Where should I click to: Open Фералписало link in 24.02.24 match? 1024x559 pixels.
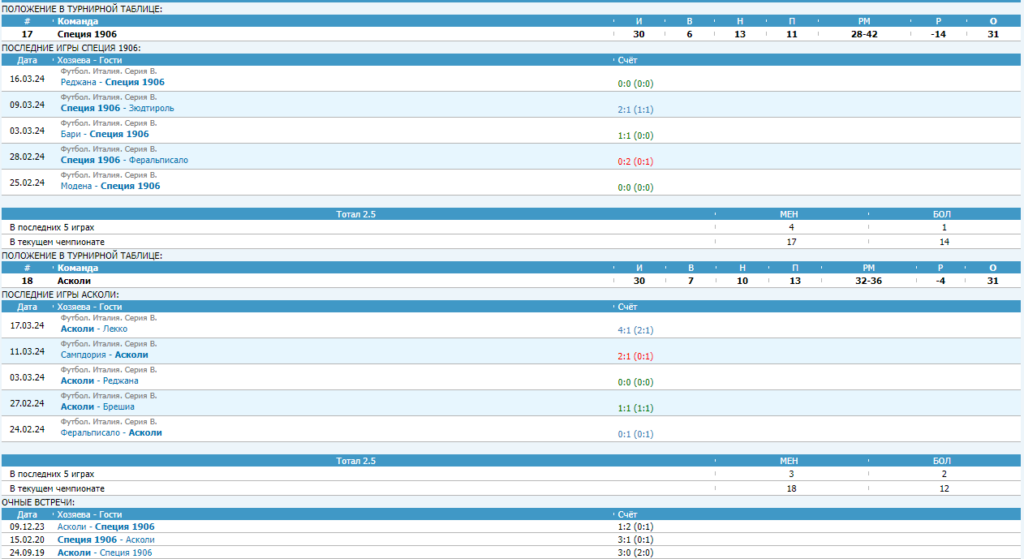click(x=90, y=433)
